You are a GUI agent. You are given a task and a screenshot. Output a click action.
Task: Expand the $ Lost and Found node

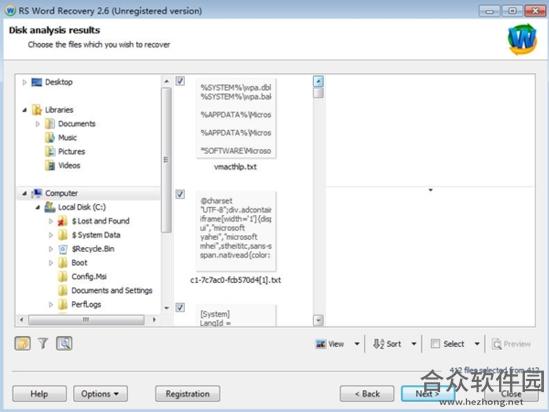51,221
